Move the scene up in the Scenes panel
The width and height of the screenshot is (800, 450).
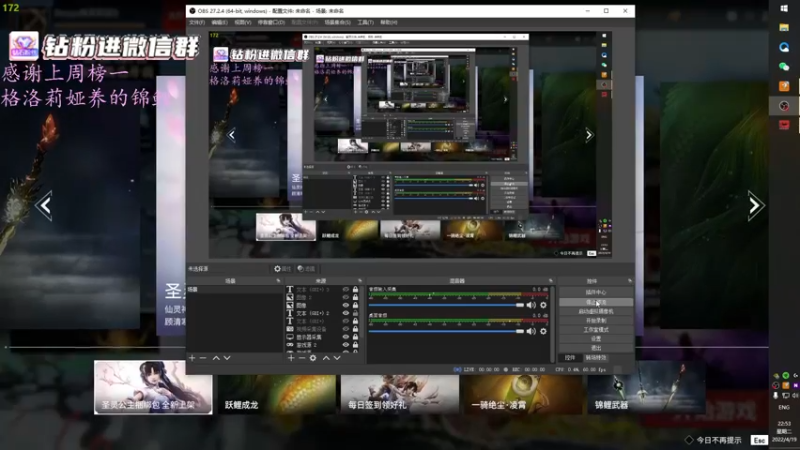(x=216, y=358)
